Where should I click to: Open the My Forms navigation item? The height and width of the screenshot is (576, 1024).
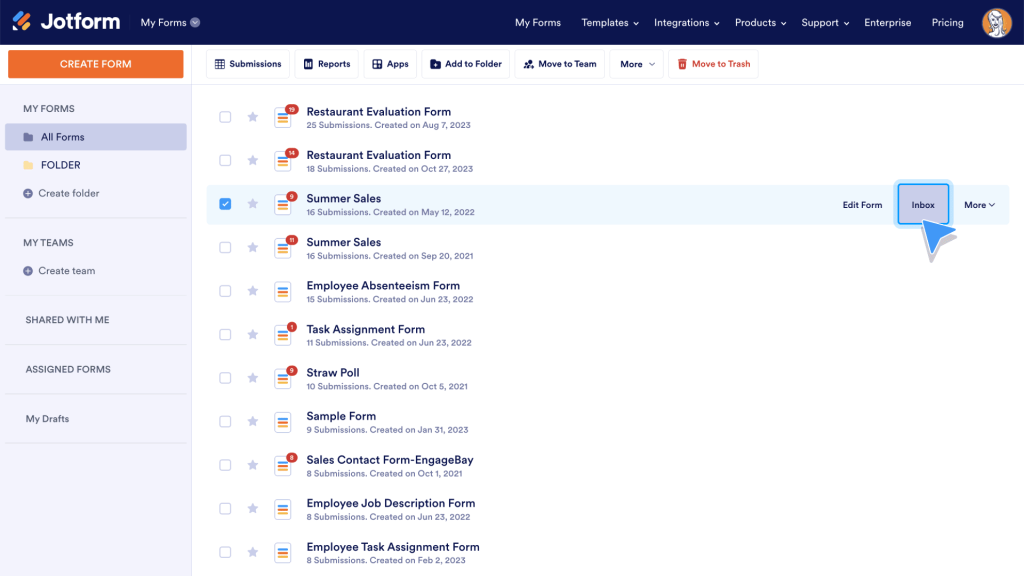pyautogui.click(x=537, y=22)
